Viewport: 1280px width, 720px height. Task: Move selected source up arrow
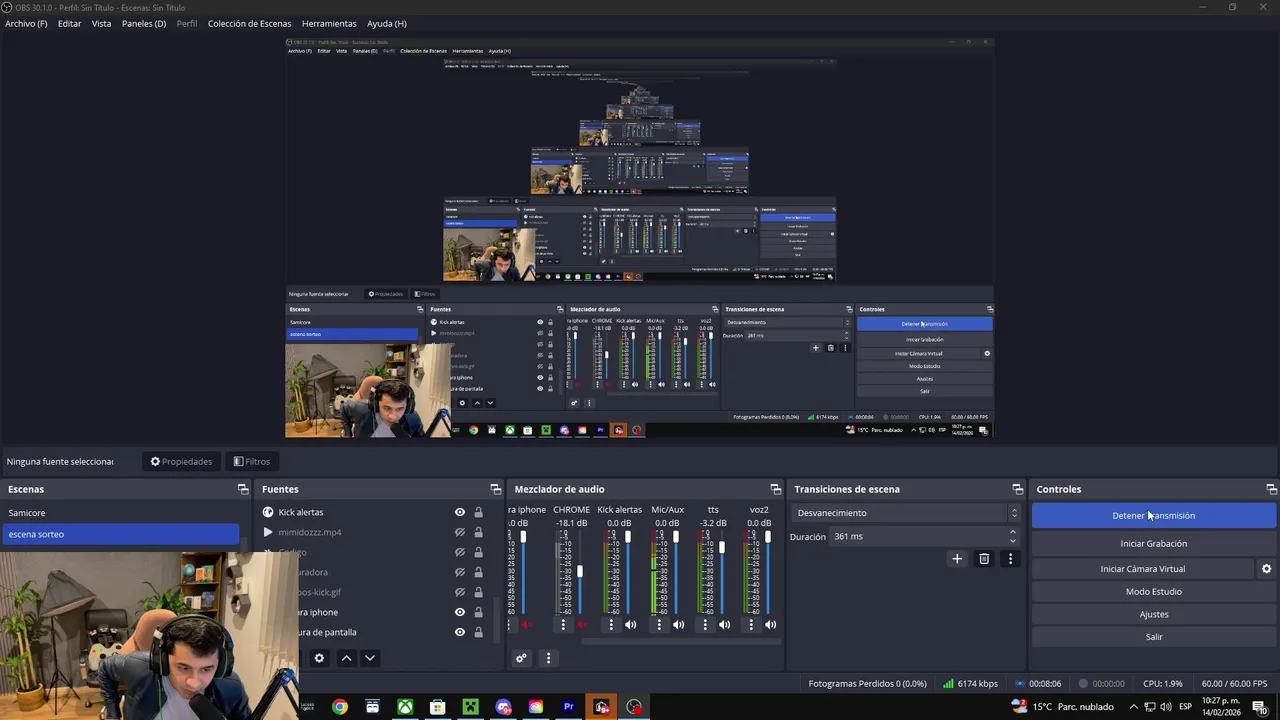coord(346,658)
